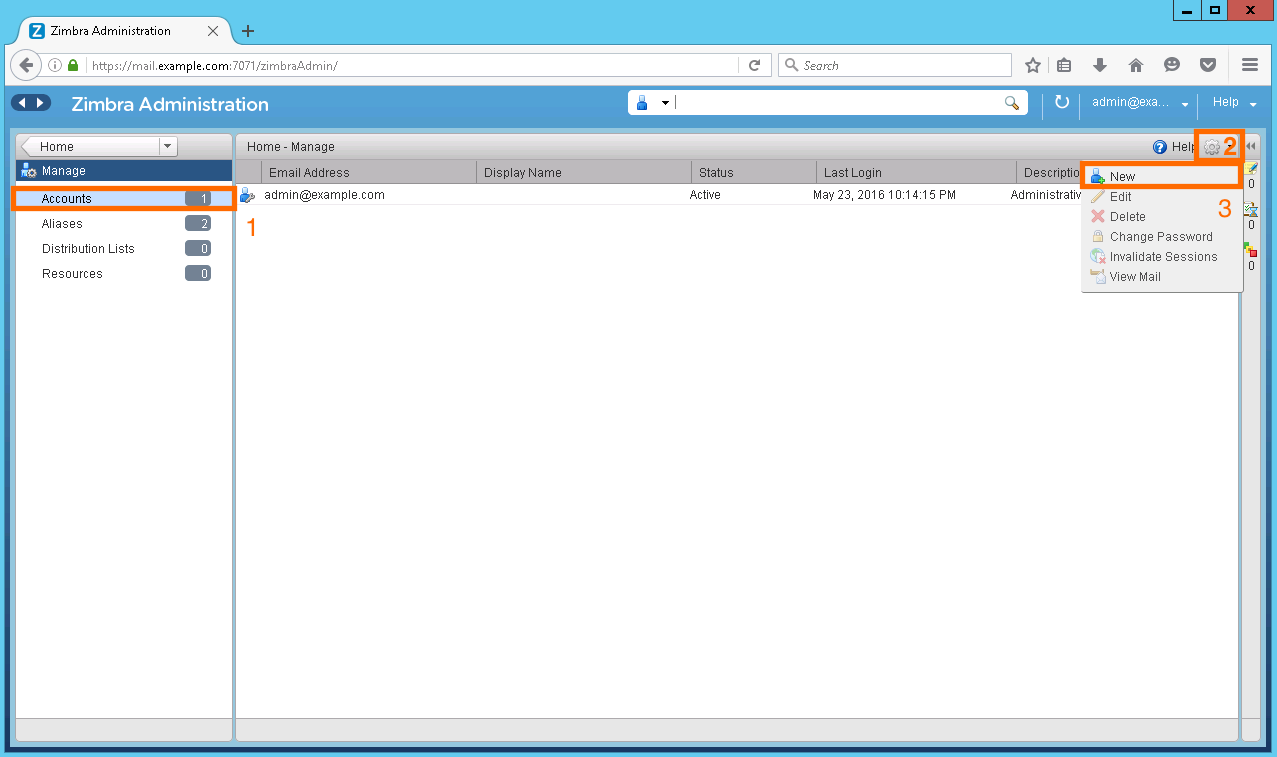The height and width of the screenshot is (757, 1277).
Task: Navigate forward with Zimbra history right arrow
Action: click(40, 103)
